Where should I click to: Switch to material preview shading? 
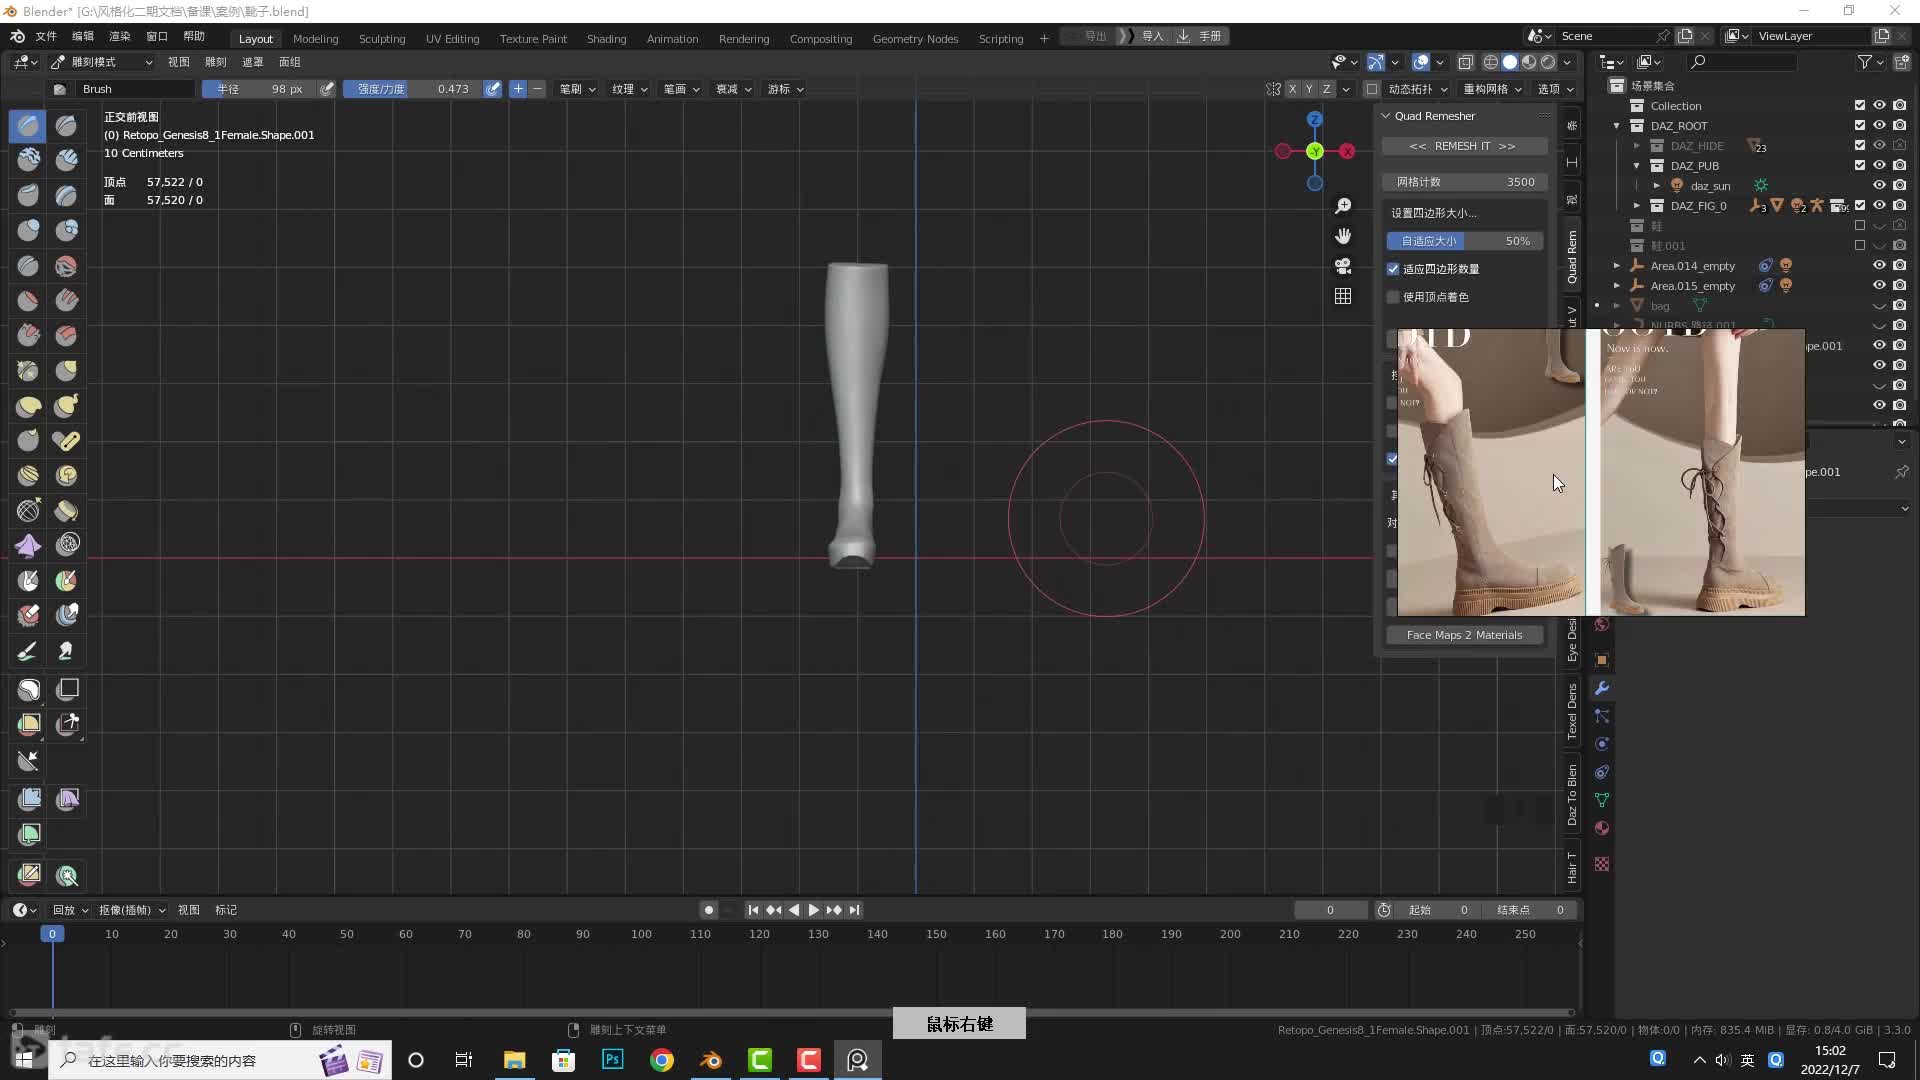pyautogui.click(x=1529, y=62)
